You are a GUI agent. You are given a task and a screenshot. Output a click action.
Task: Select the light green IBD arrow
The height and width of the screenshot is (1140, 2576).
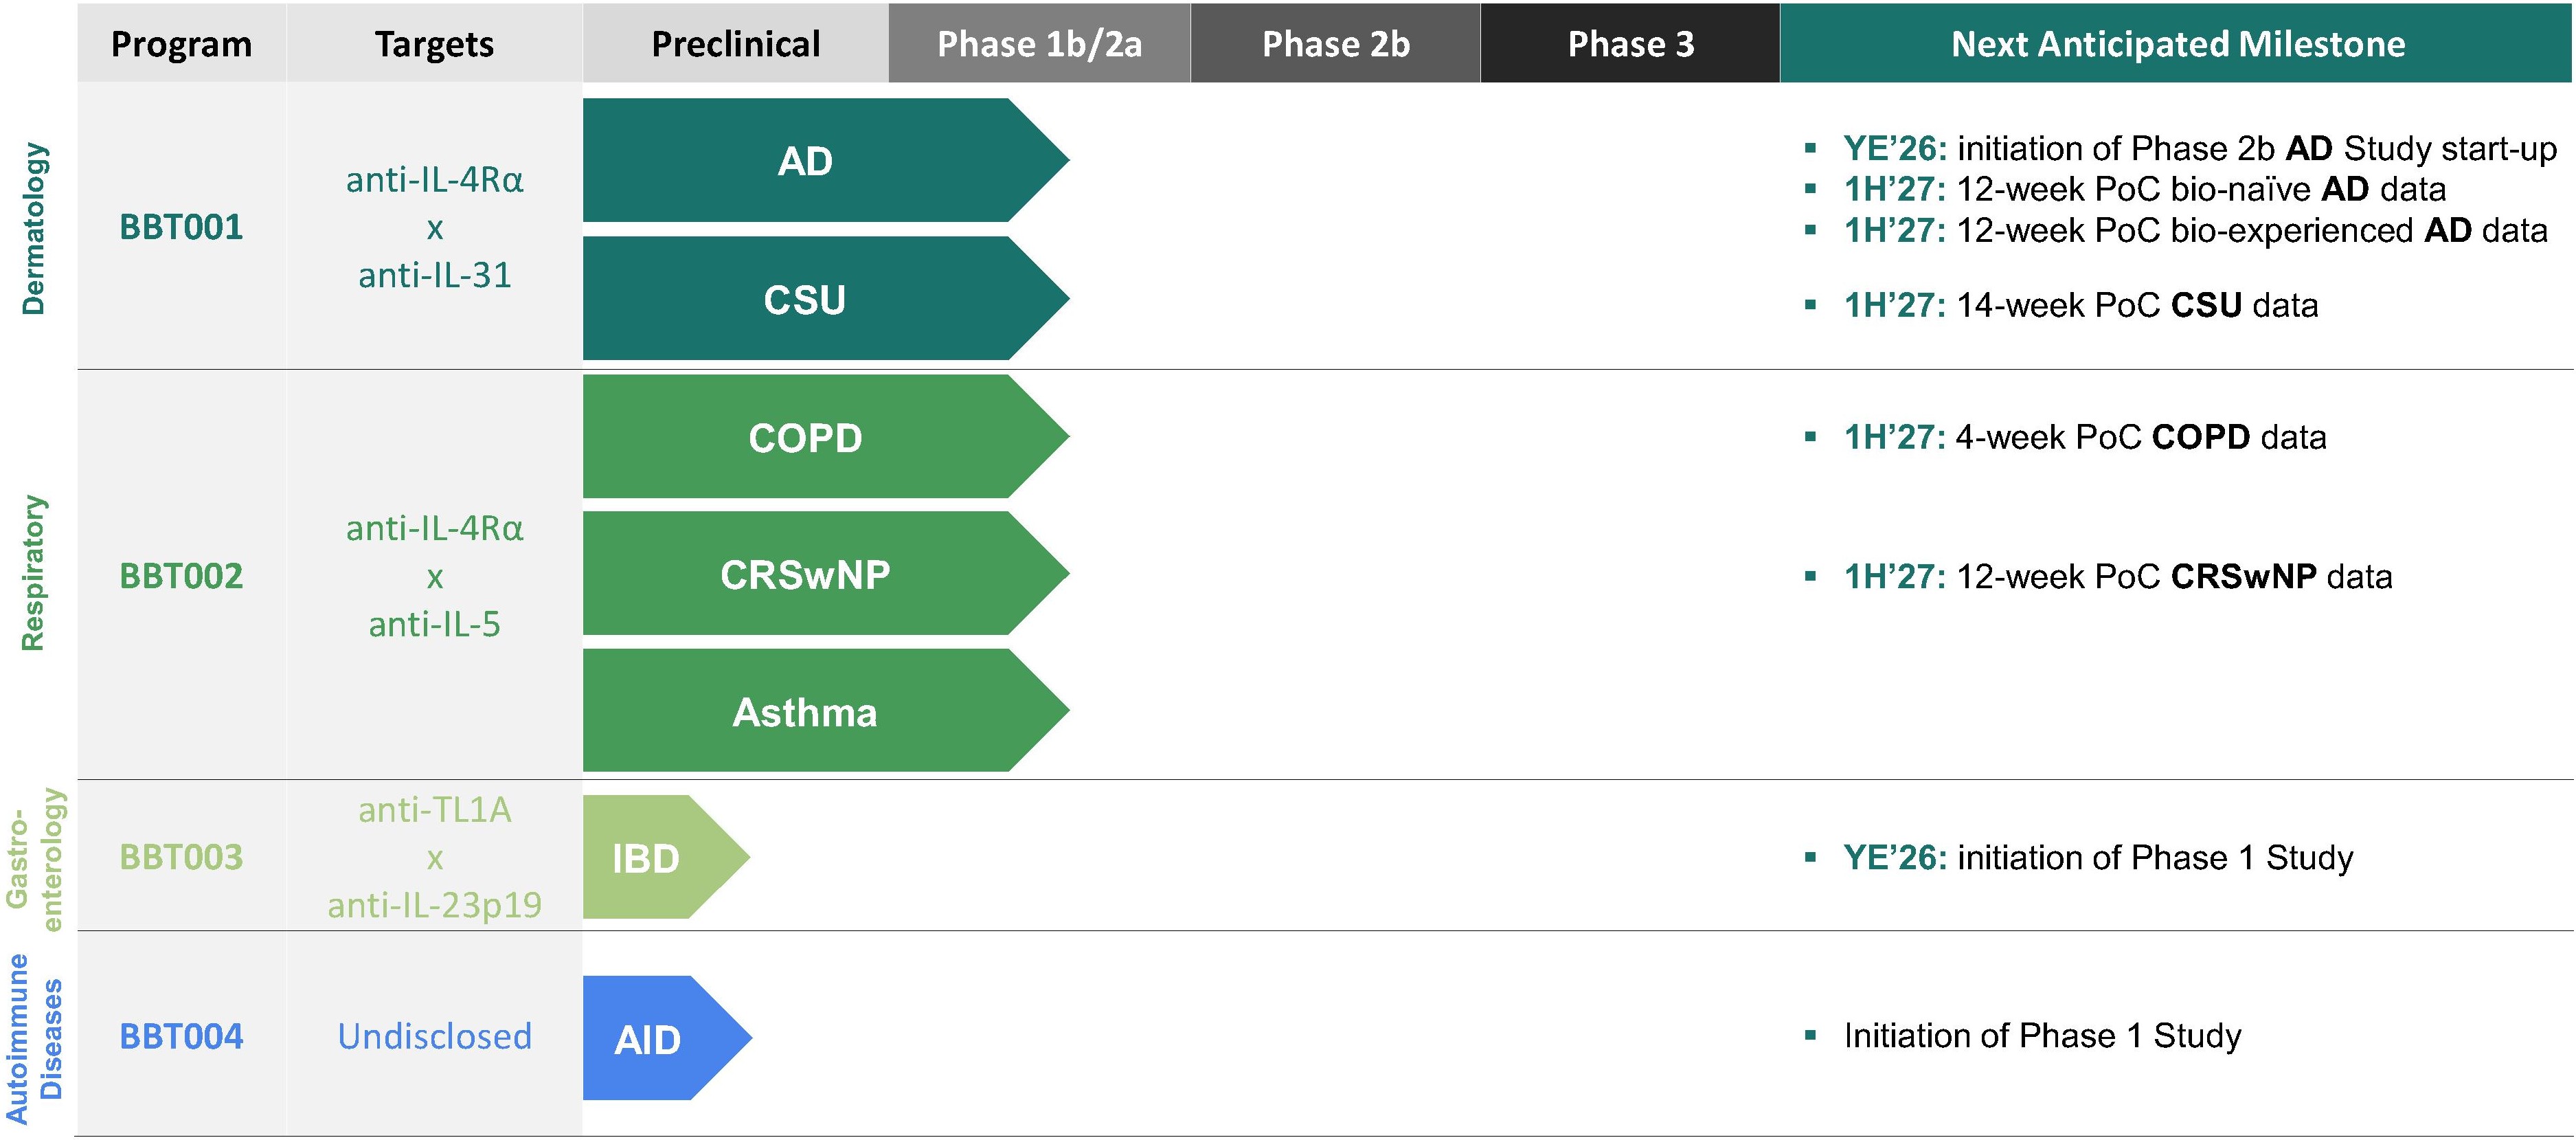pos(666,857)
